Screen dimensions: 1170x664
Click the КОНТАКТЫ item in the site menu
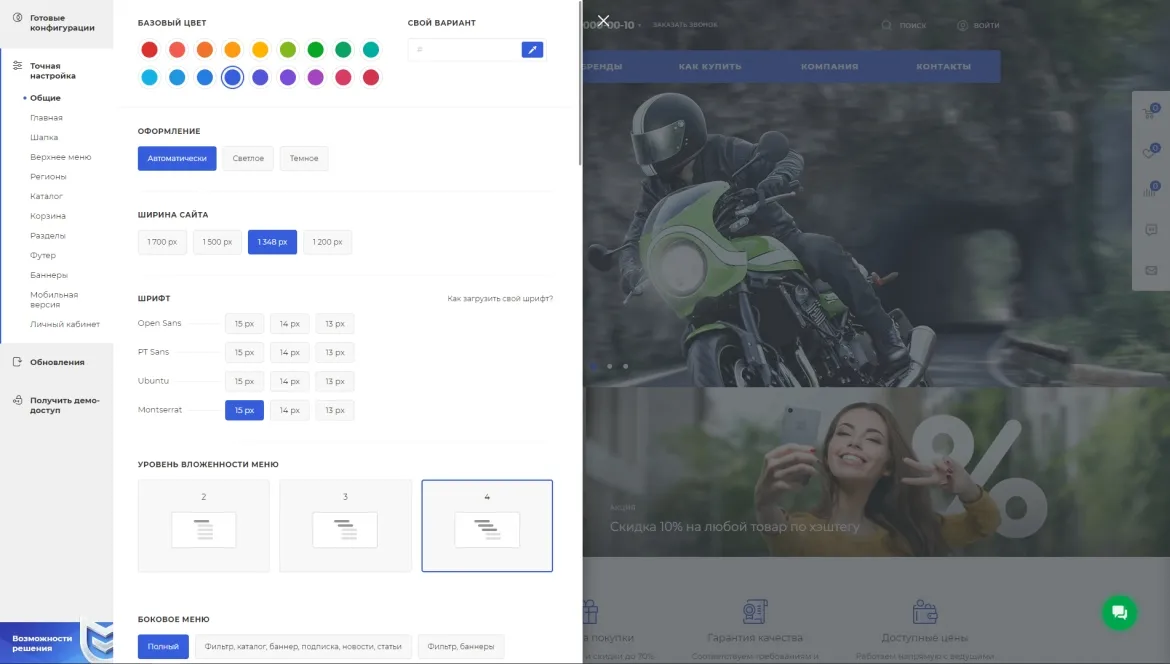[943, 66]
